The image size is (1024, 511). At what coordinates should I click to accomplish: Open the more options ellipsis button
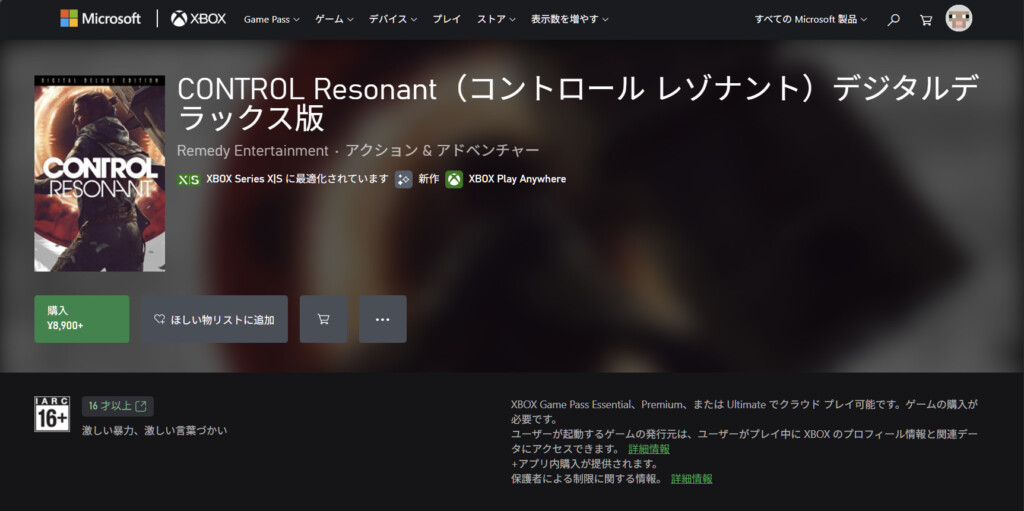(x=383, y=319)
